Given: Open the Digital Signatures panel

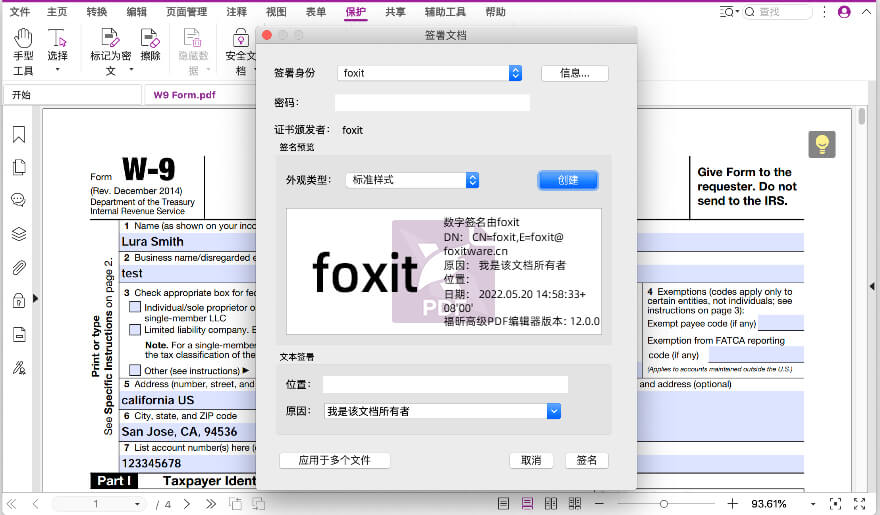Looking at the screenshot, I should 19,368.
